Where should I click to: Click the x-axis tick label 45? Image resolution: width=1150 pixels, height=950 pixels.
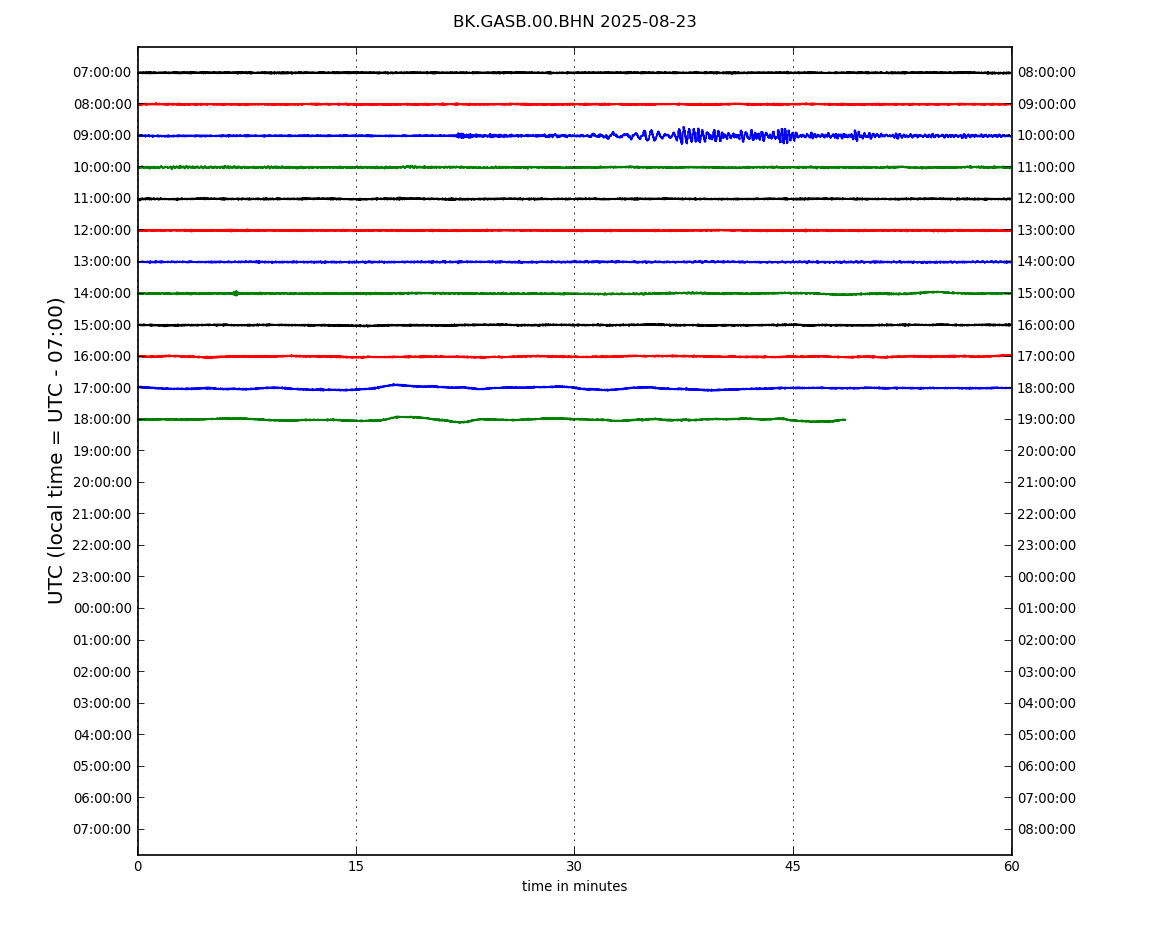tap(793, 866)
